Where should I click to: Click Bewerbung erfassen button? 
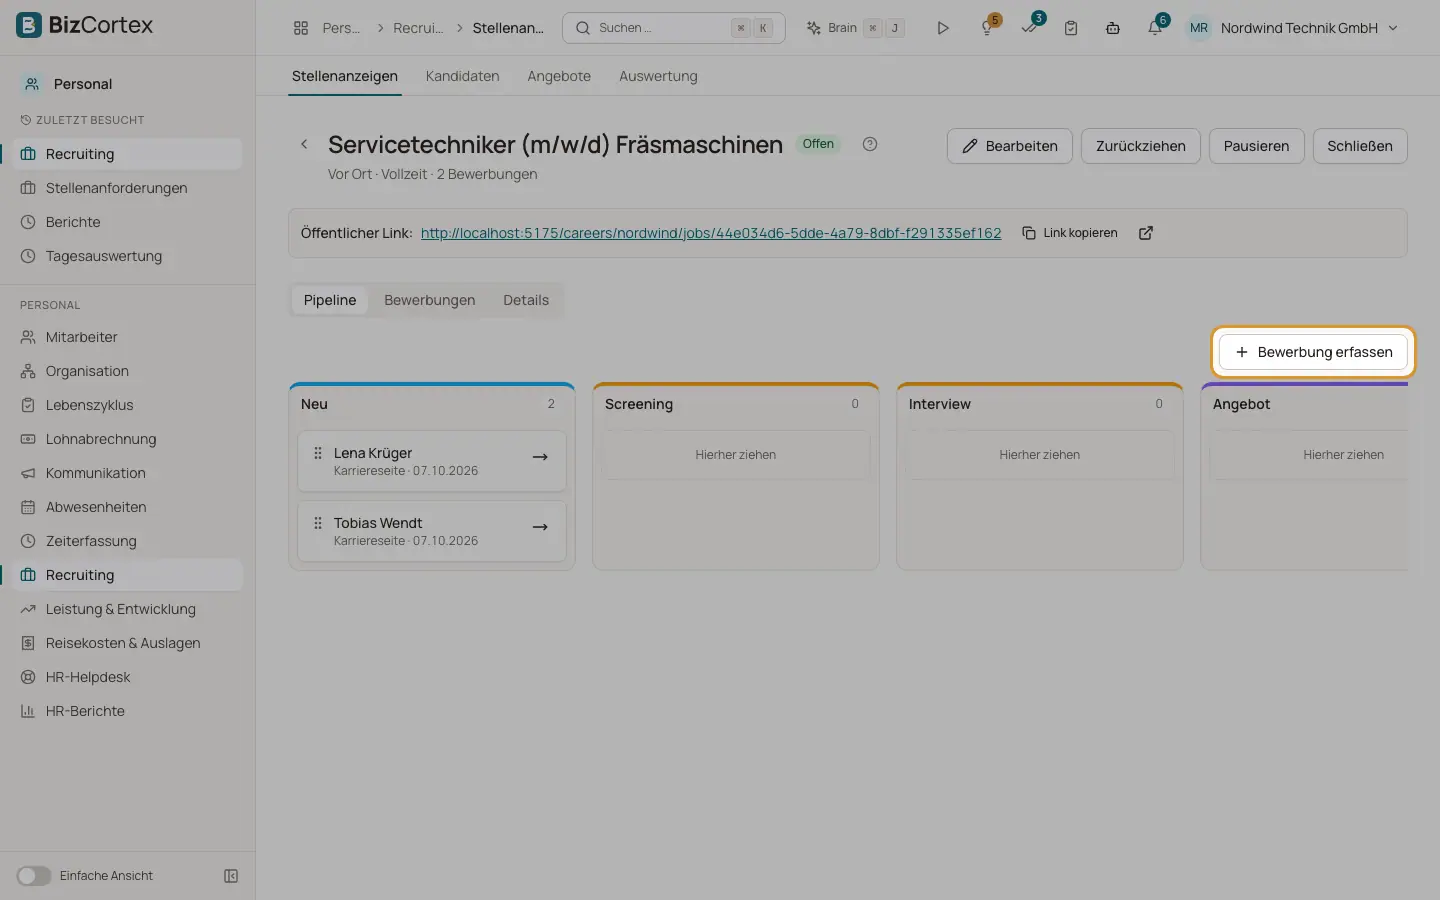pyautogui.click(x=1313, y=352)
